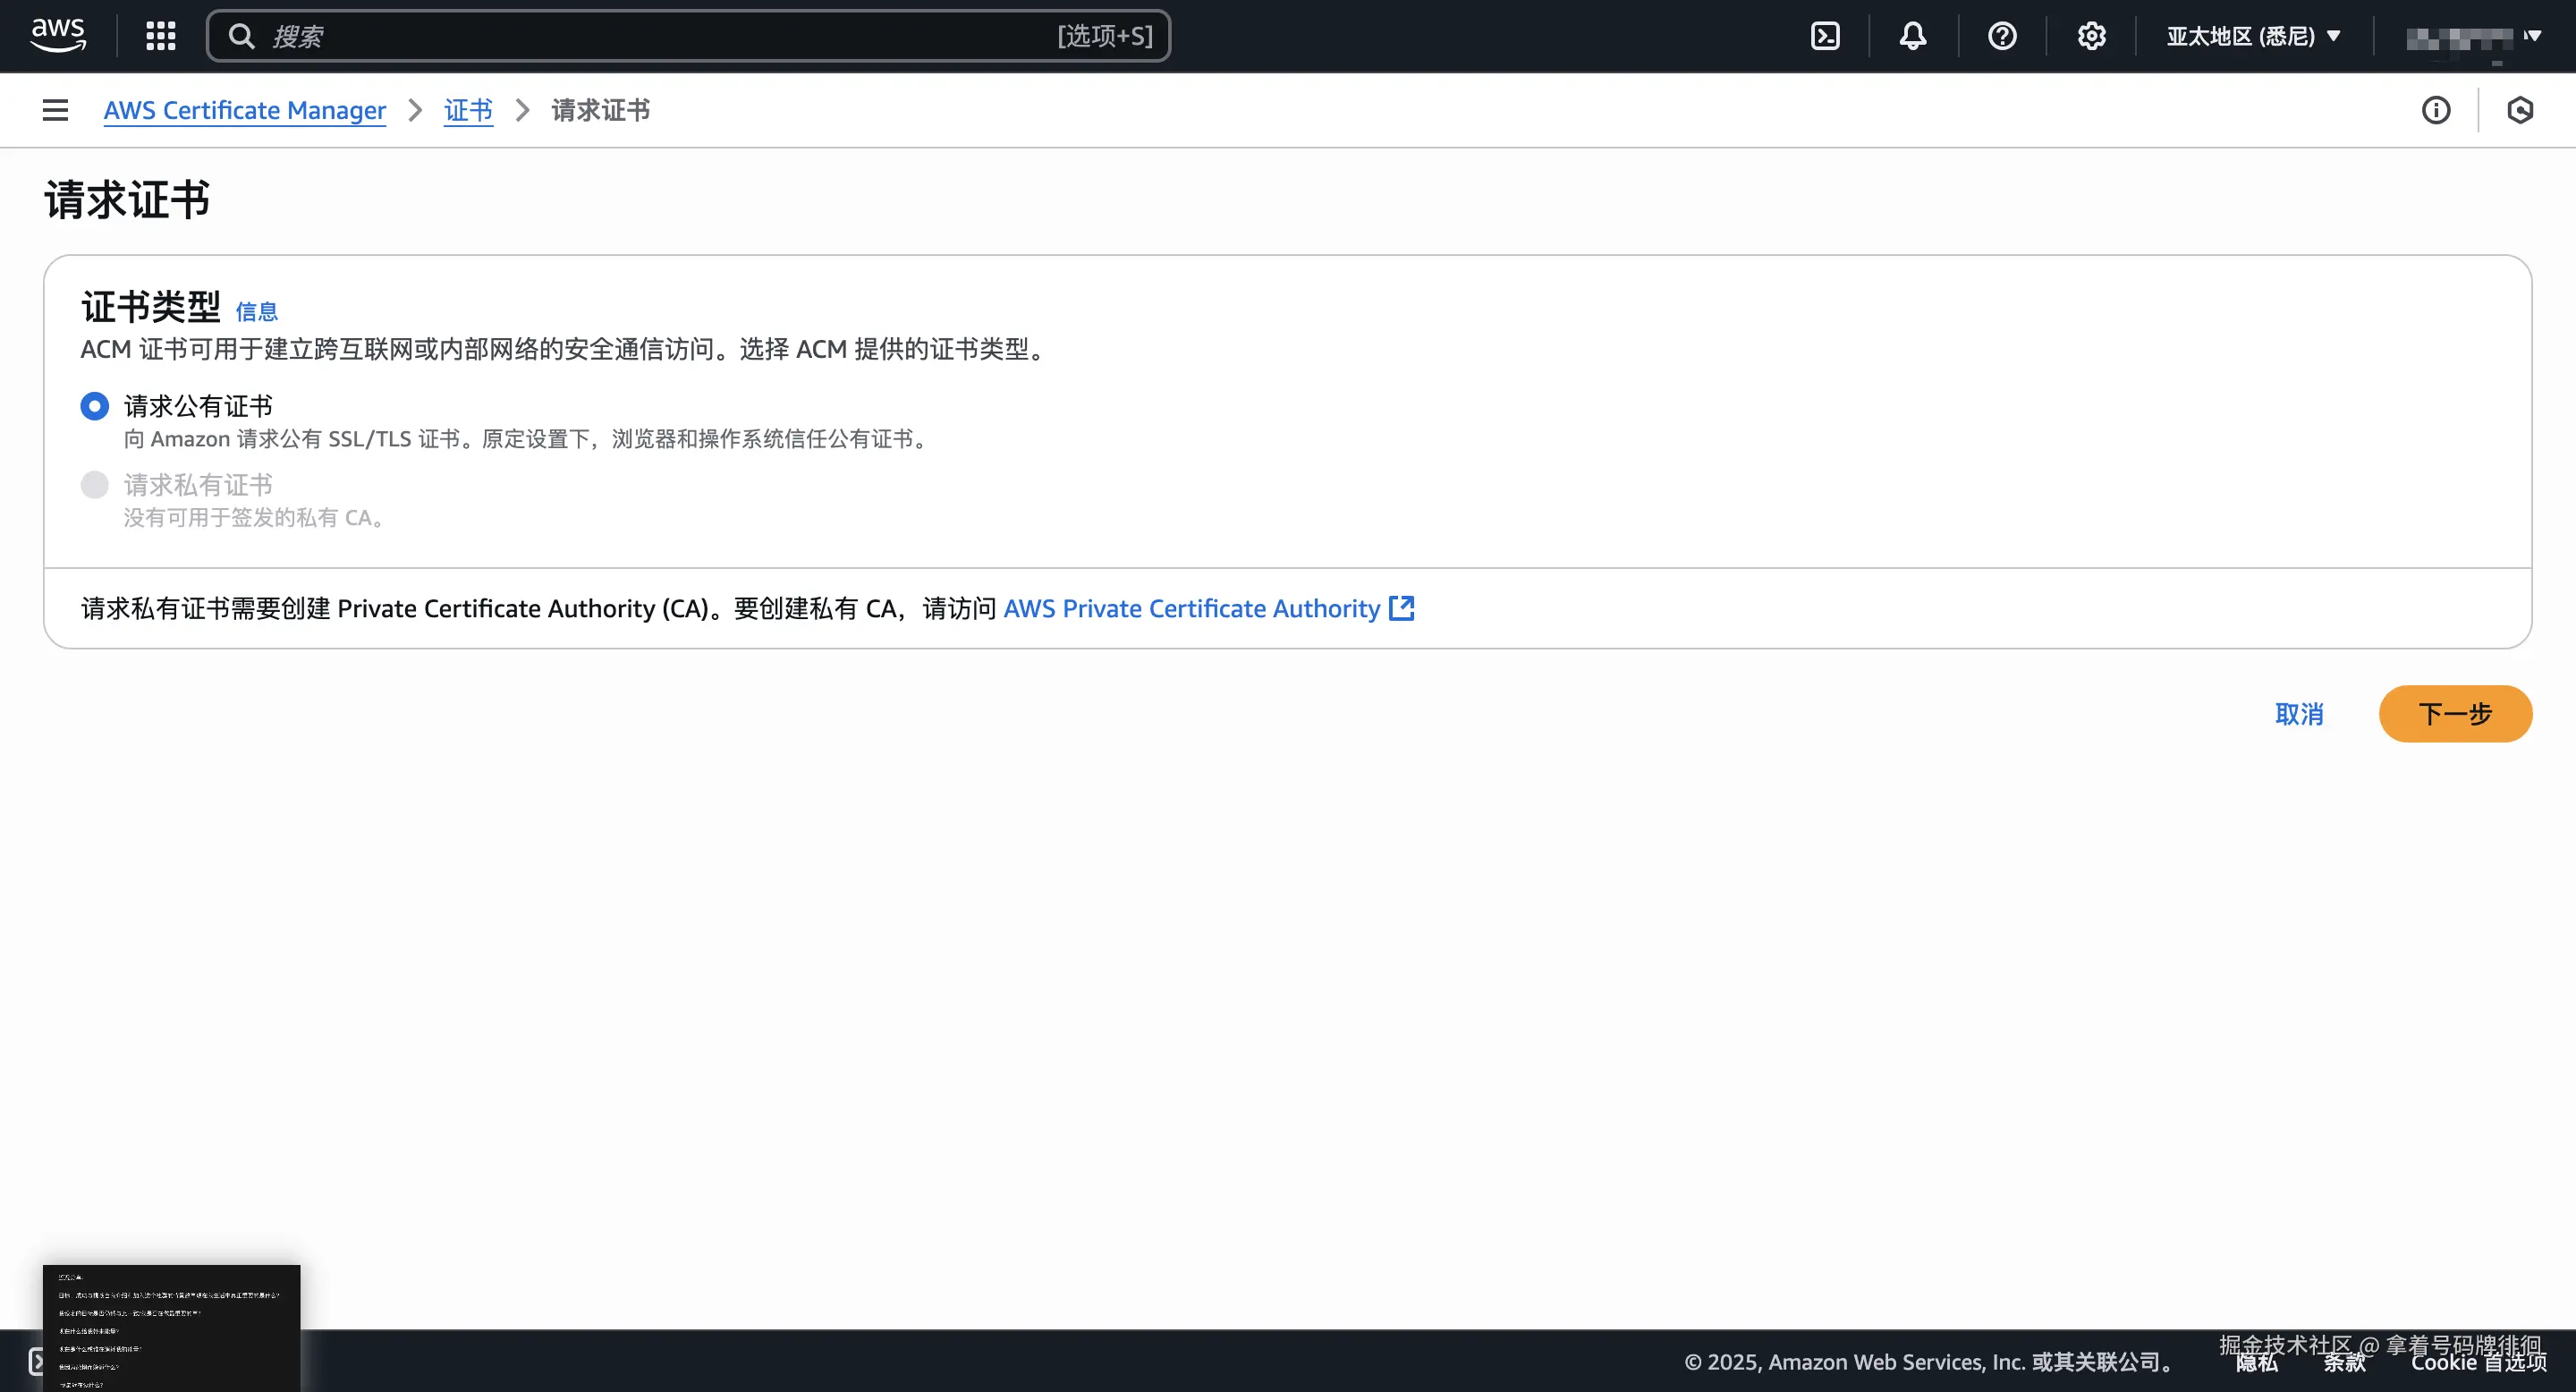Go to the AWS Certificate Manager breadcrumb
This screenshot has width=2576, height=1392.
[x=244, y=110]
